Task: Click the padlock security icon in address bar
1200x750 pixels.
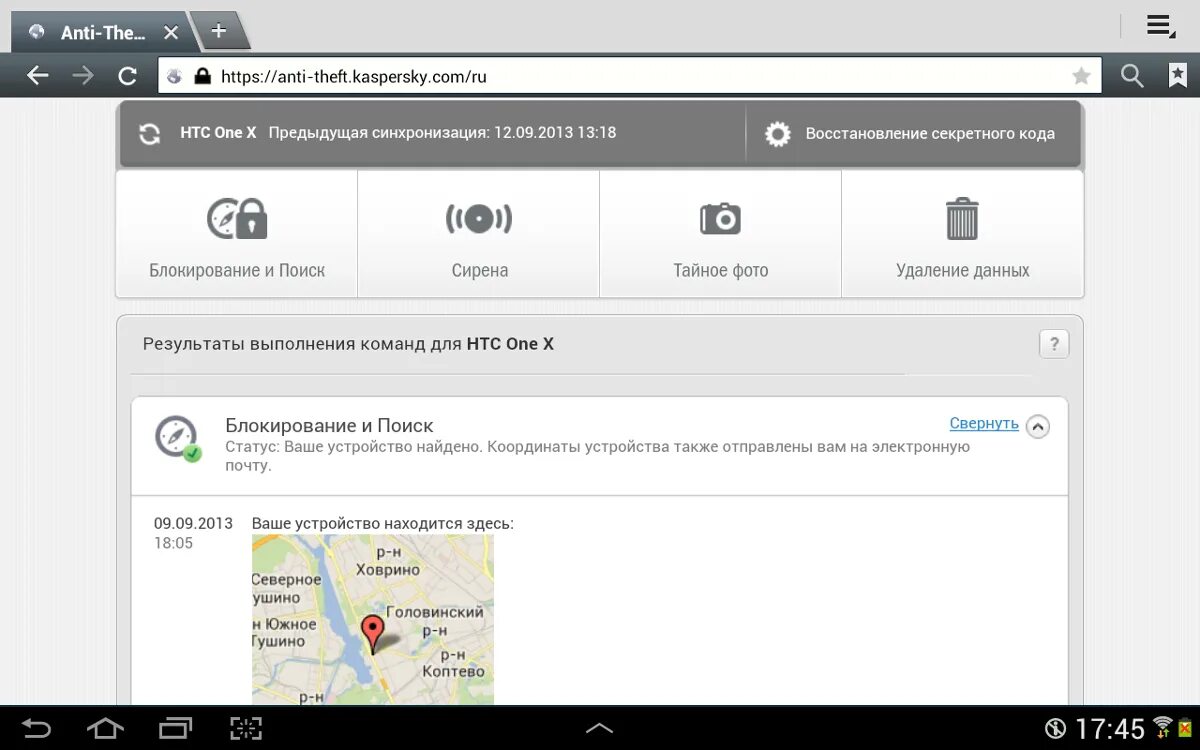Action: (x=203, y=76)
